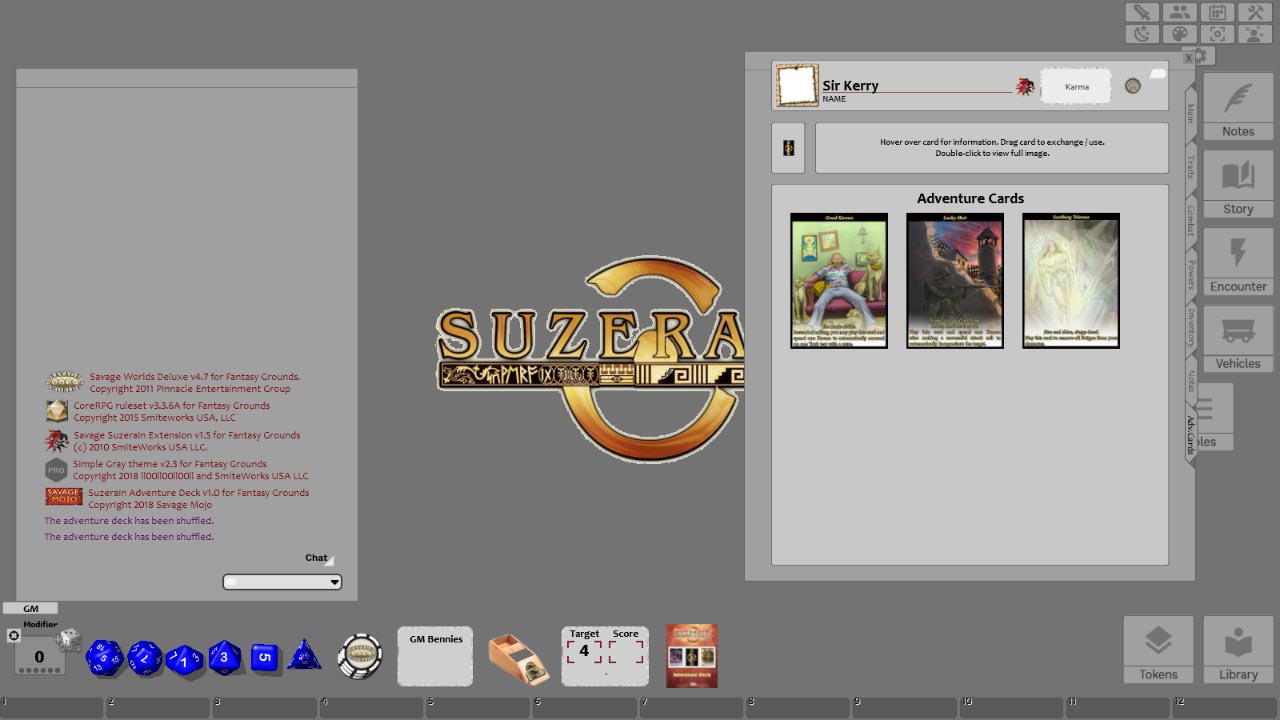Toggle the gear next to the Modifier box
The image size is (1280, 720).
(x=14, y=634)
